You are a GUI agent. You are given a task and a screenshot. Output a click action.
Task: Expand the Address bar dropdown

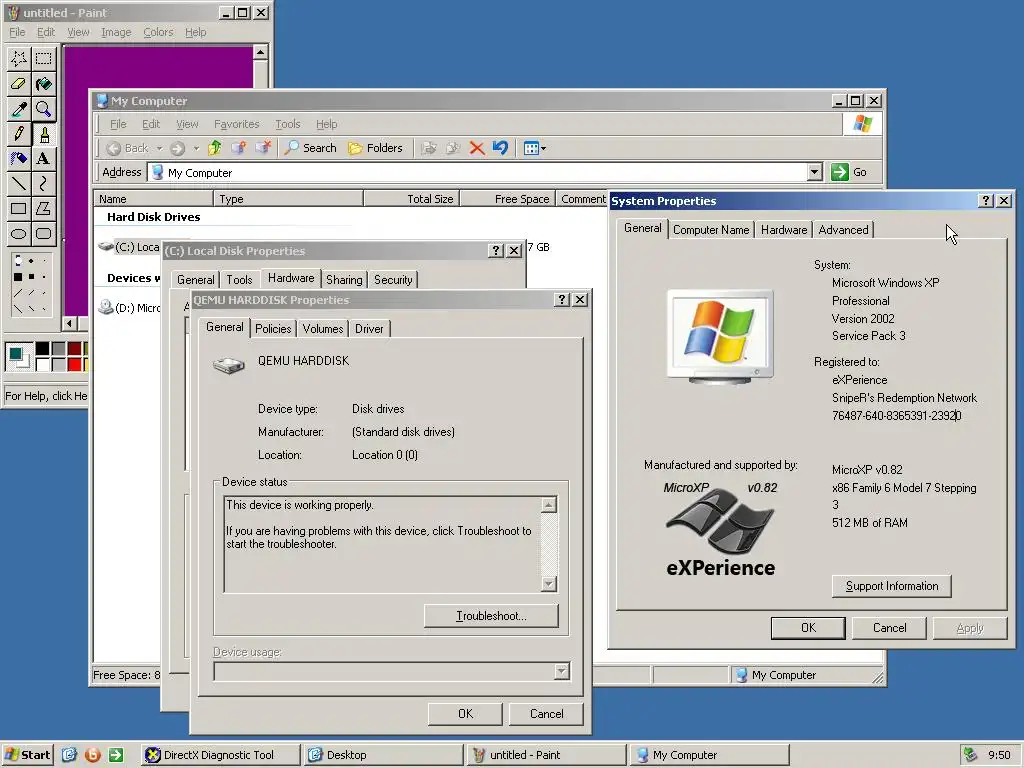click(814, 172)
